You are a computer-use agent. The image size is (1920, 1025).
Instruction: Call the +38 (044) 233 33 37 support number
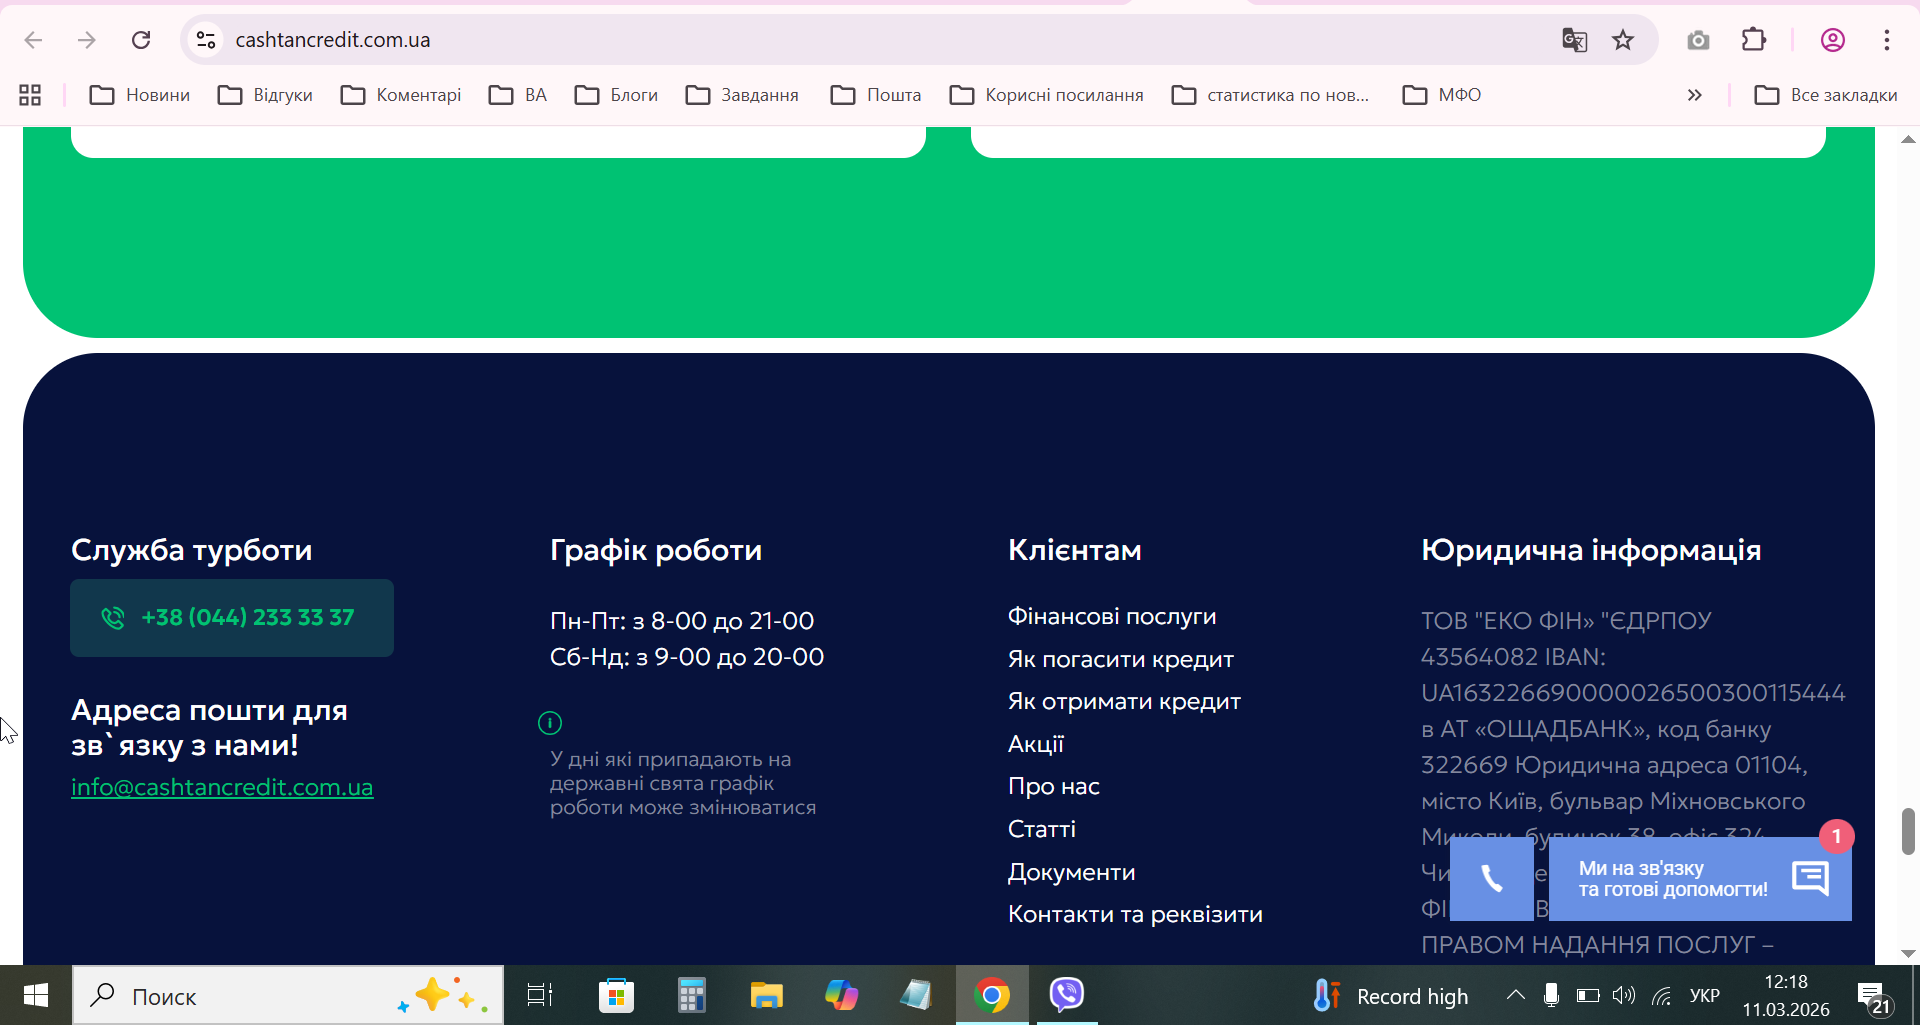pyautogui.click(x=232, y=618)
